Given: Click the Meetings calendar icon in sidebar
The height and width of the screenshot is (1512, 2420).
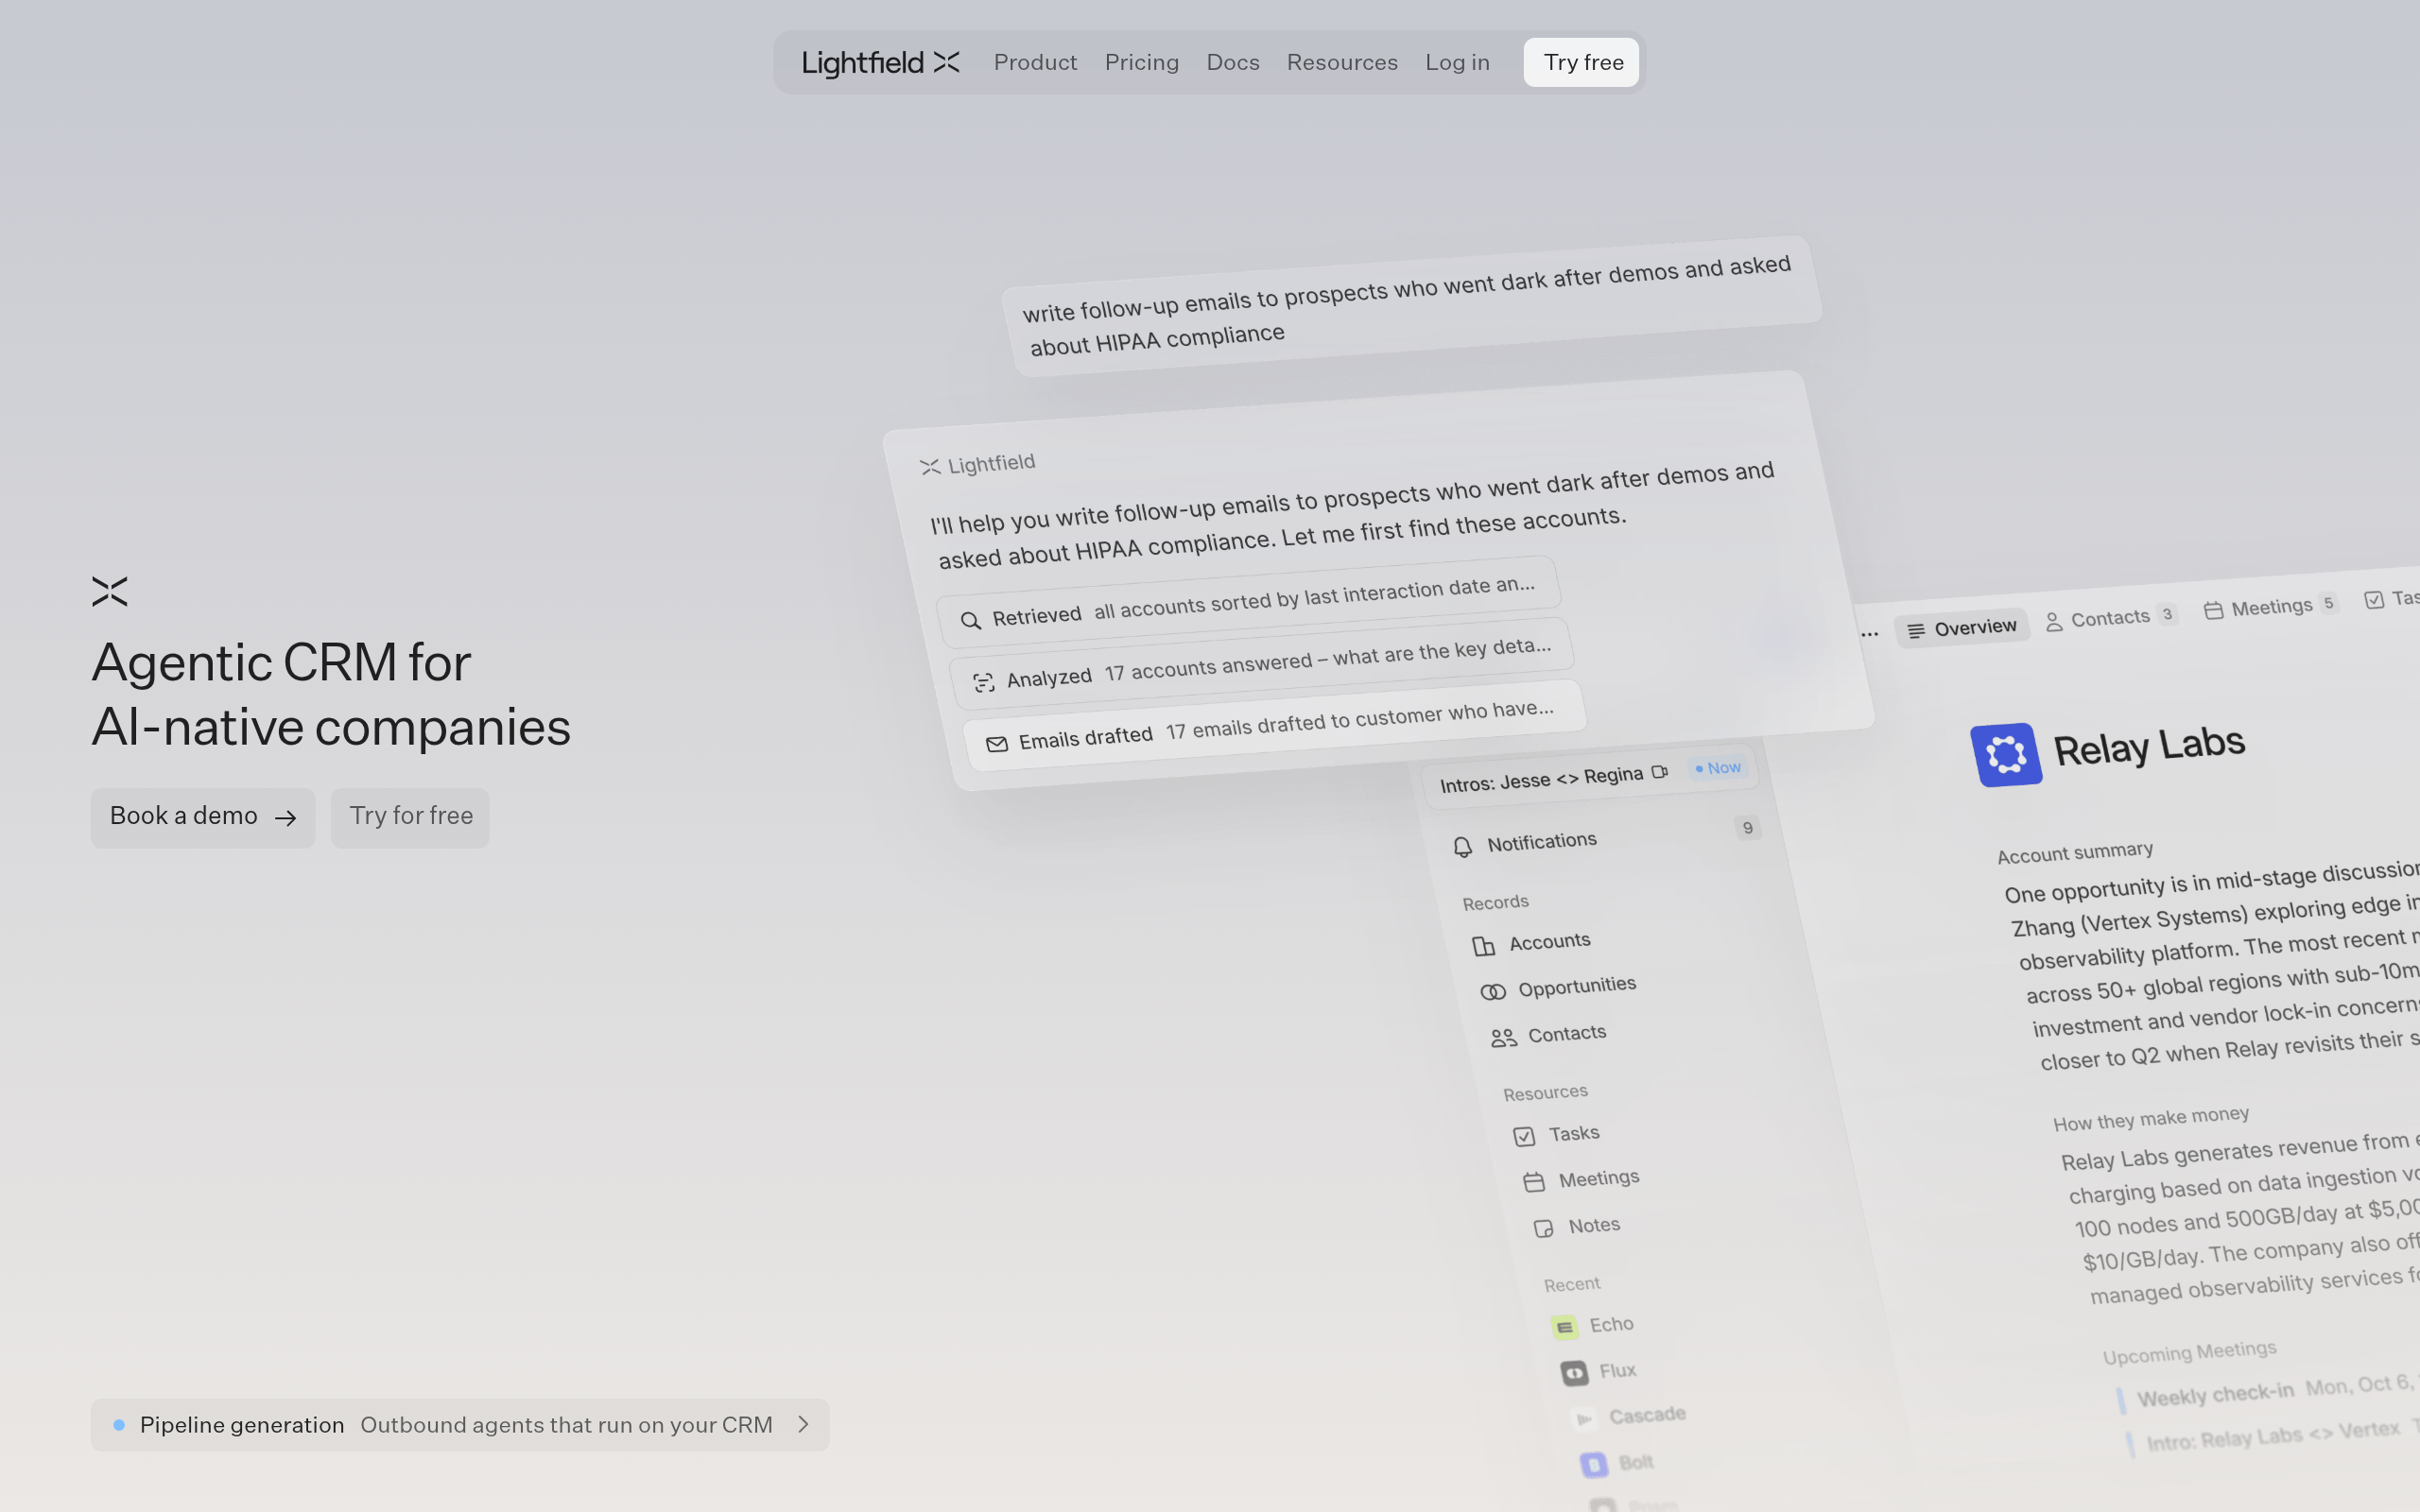Looking at the screenshot, I should click(1534, 1183).
